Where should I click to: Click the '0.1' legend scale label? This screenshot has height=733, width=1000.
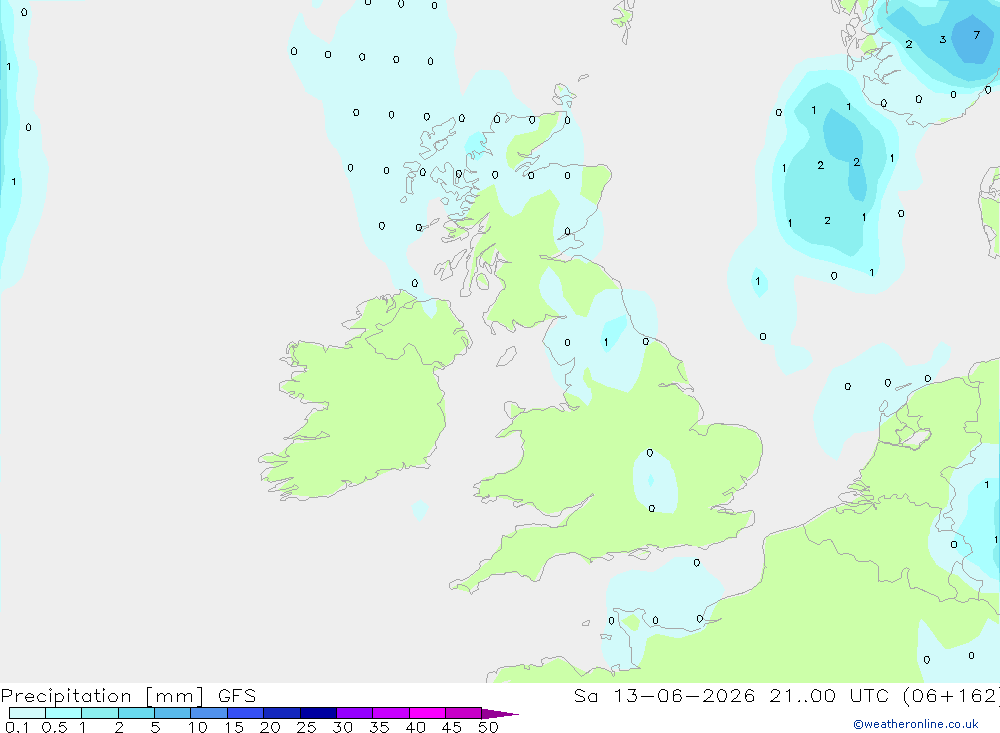tap(17, 727)
